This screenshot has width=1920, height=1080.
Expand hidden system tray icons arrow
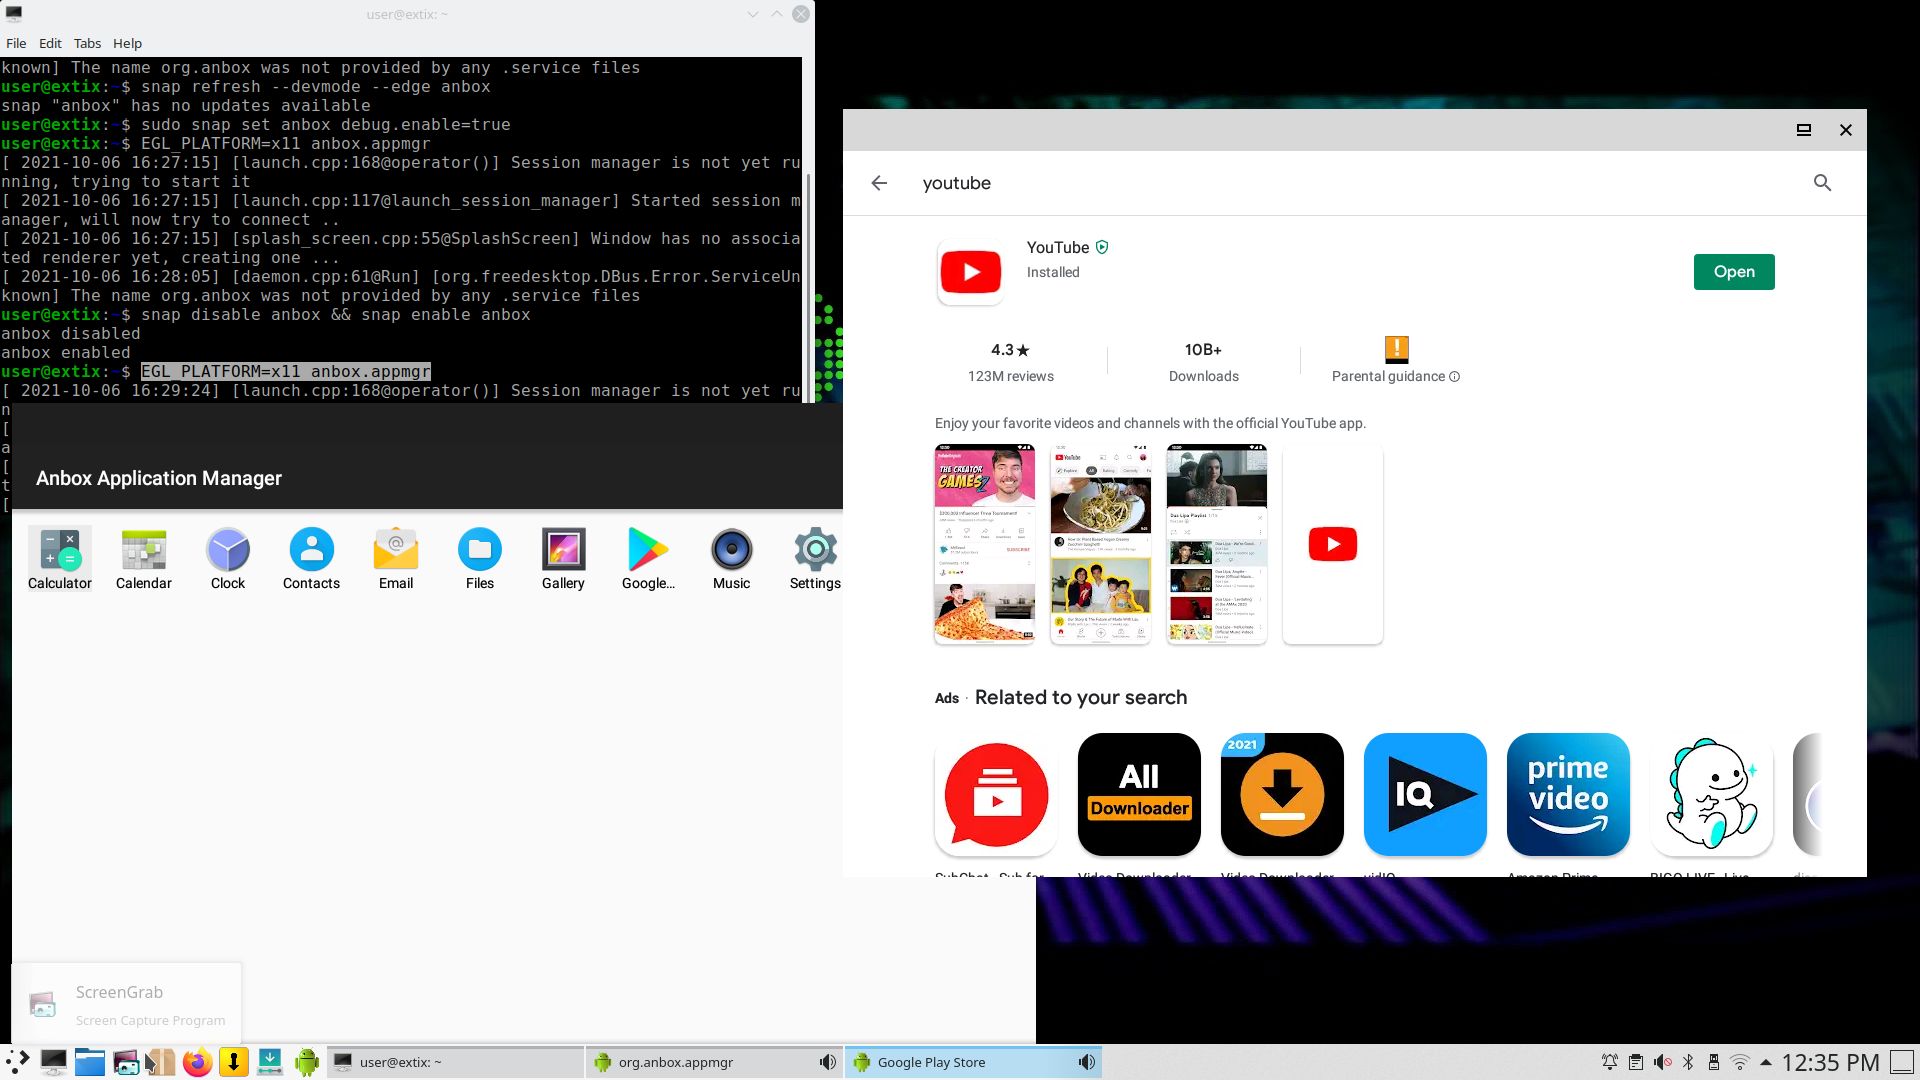(1766, 1062)
